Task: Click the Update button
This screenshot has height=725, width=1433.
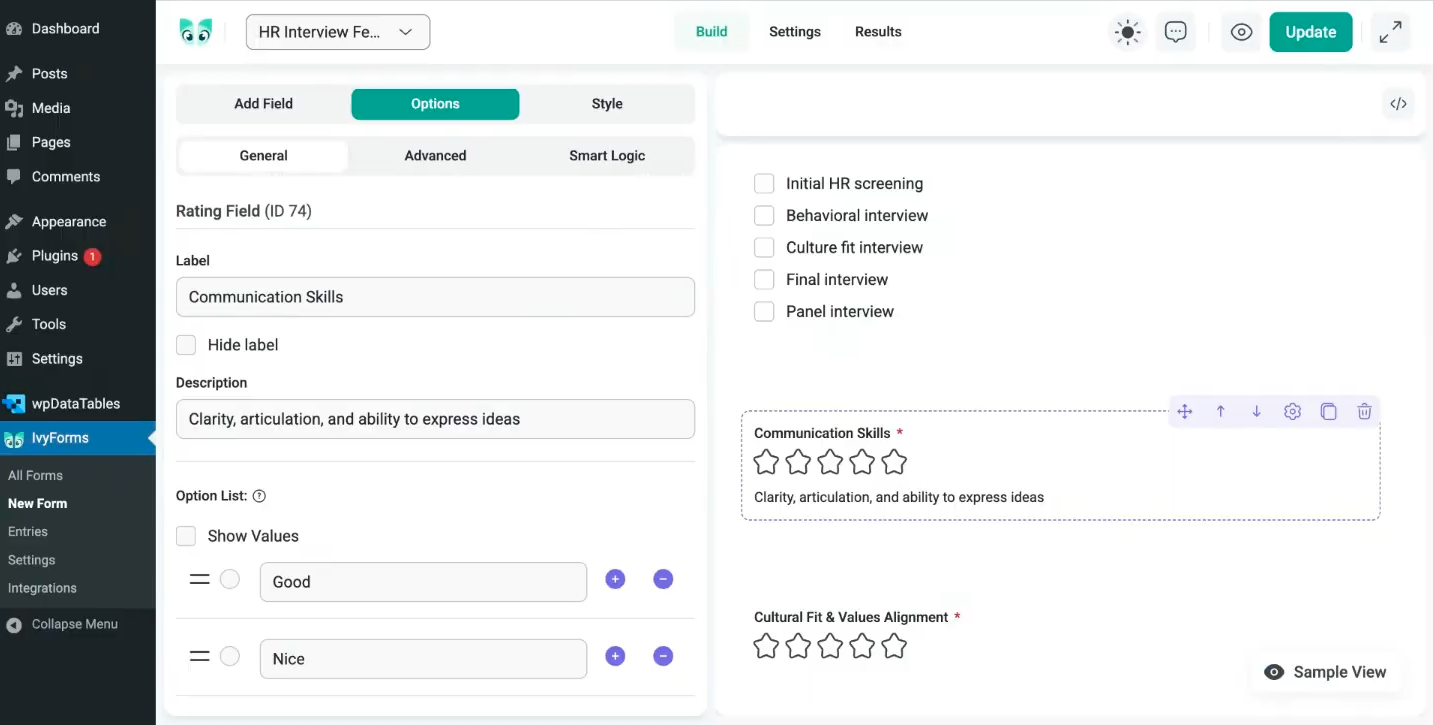Action: pyautogui.click(x=1310, y=32)
